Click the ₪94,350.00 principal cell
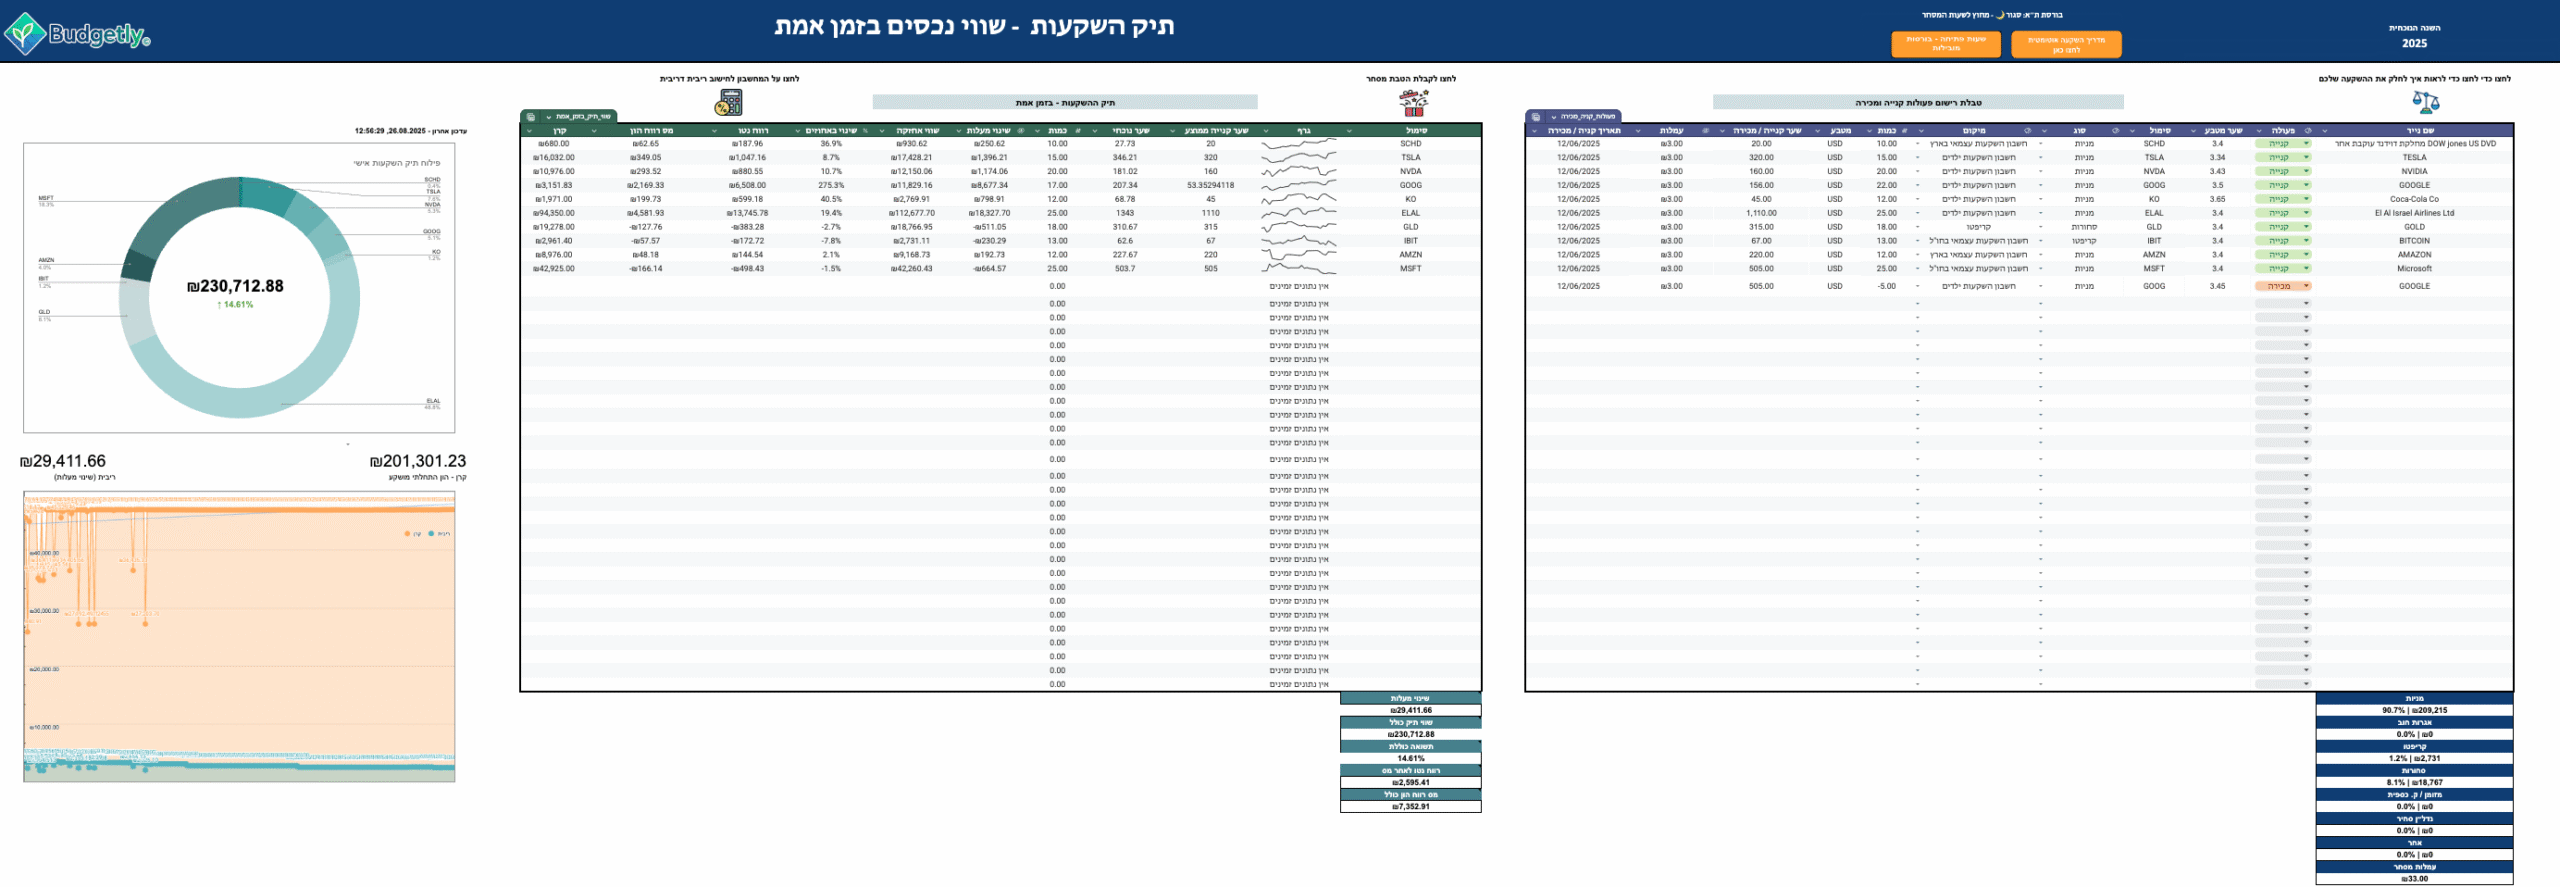The width and height of the screenshot is (2560, 887). coord(553,214)
